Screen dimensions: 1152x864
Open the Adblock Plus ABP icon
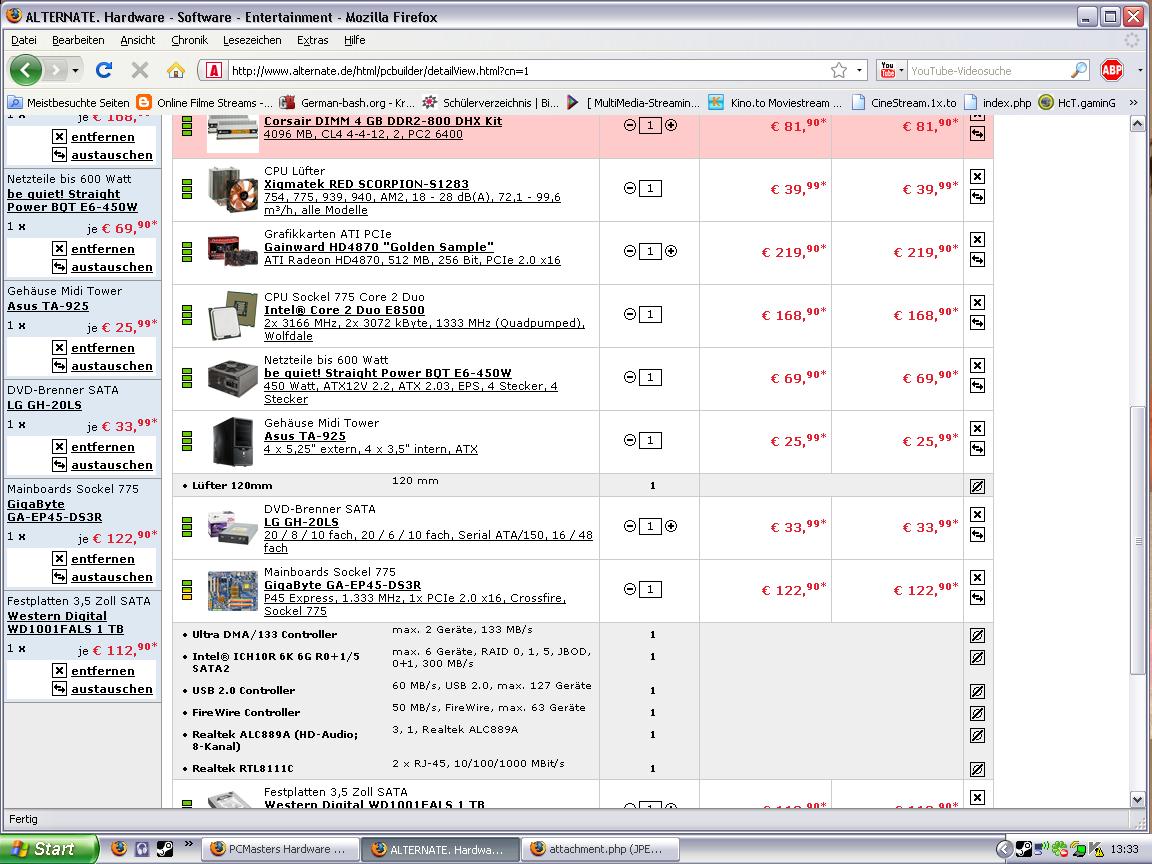1112,71
